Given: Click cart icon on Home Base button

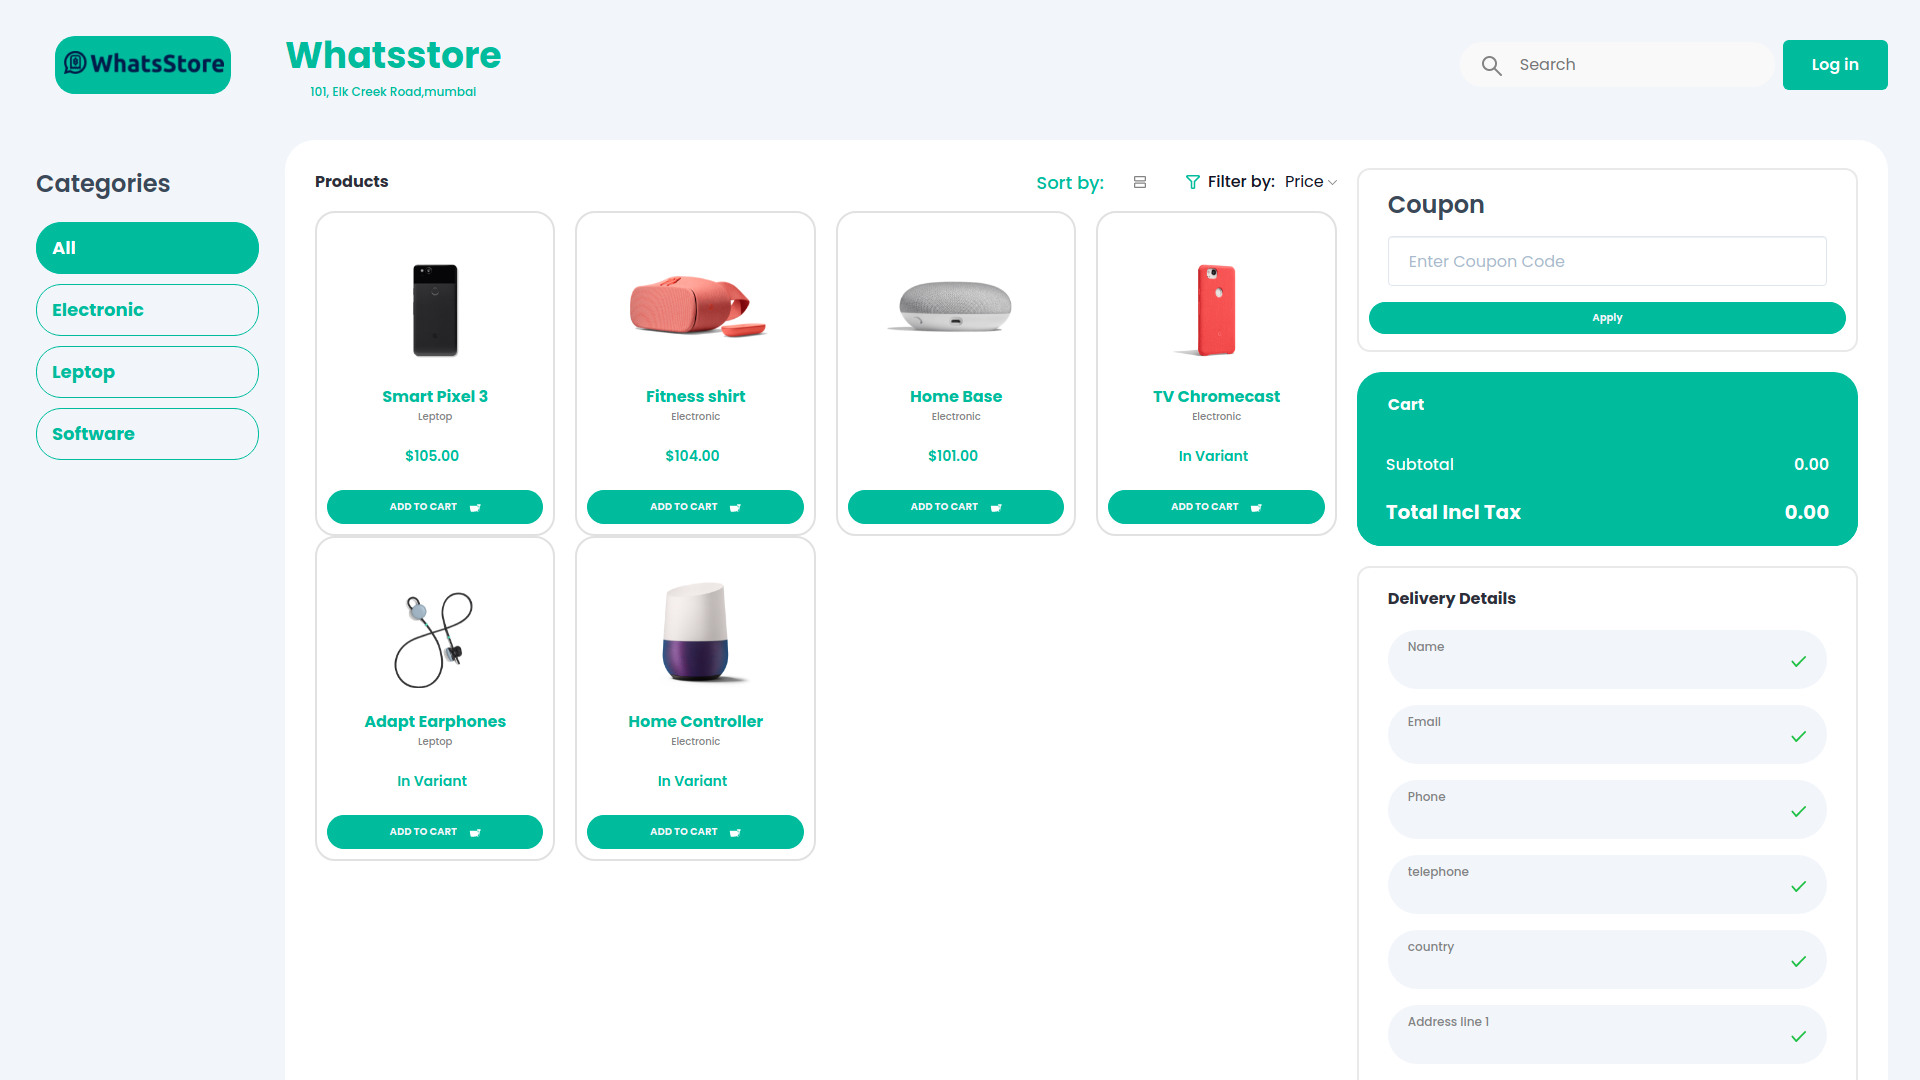Looking at the screenshot, I should (996, 508).
